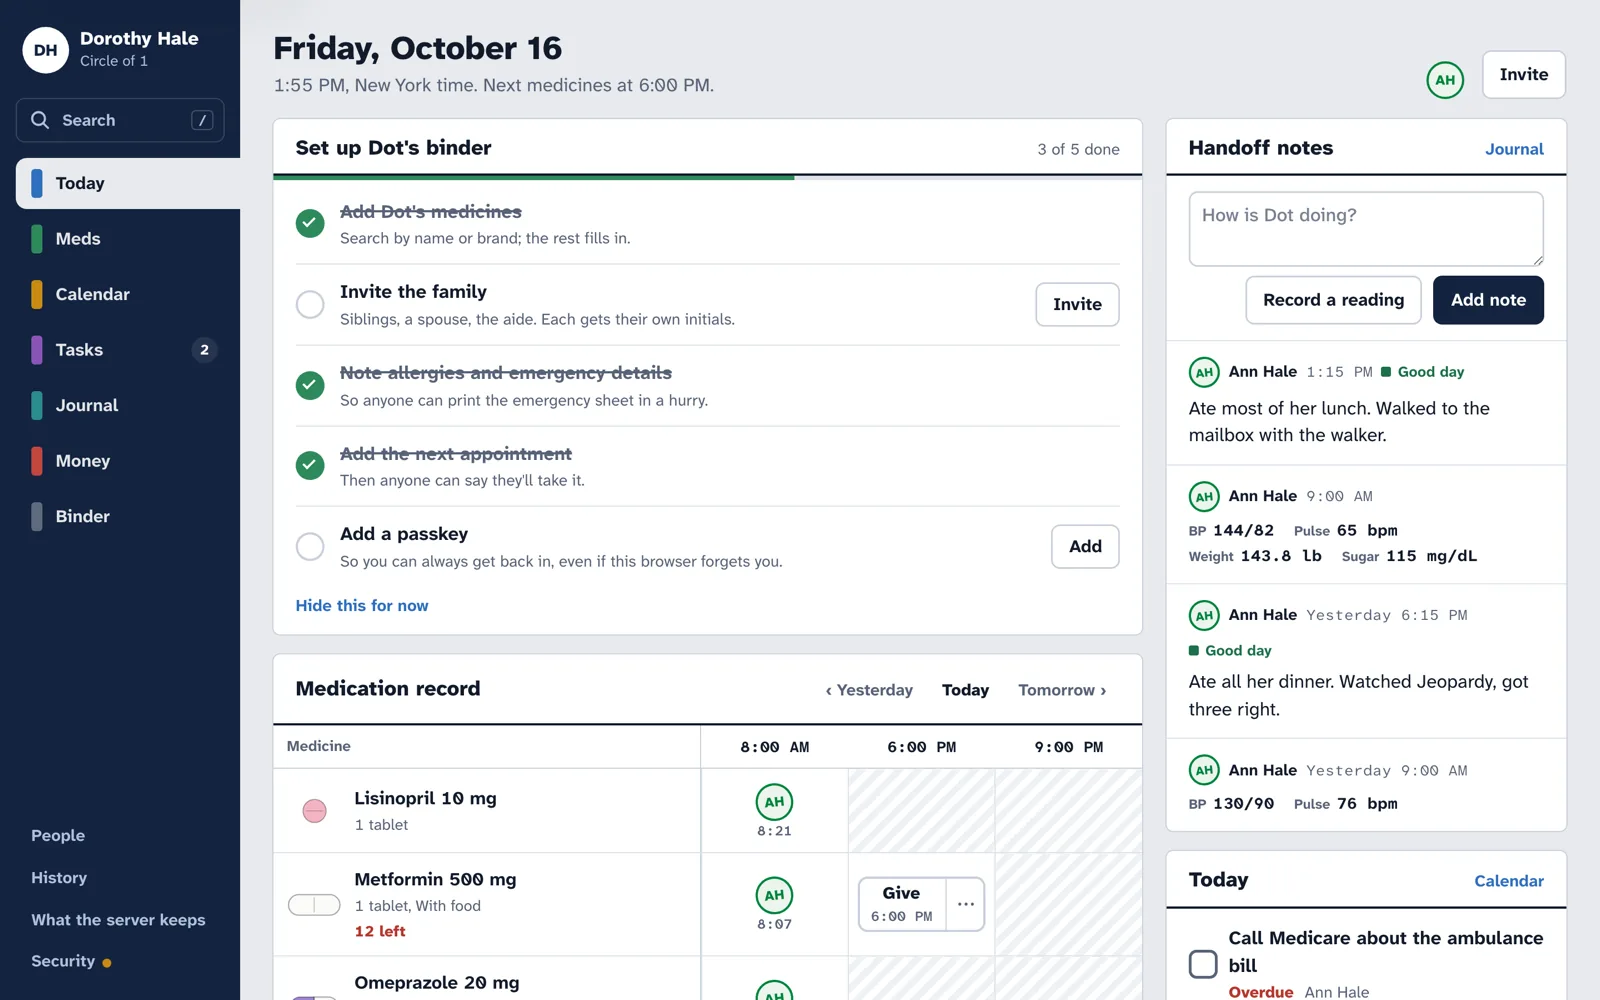The height and width of the screenshot is (1000, 1600).
Task: Click the slash shortcut key badge in search
Action: pyautogui.click(x=202, y=120)
